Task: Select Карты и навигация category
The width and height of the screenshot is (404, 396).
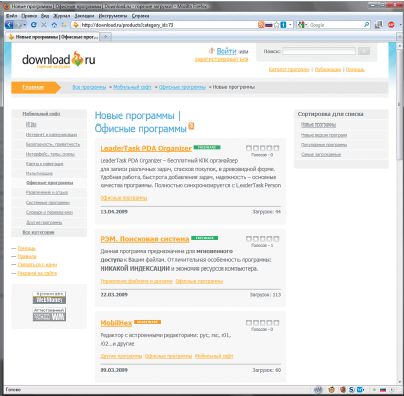Action: coord(44,164)
